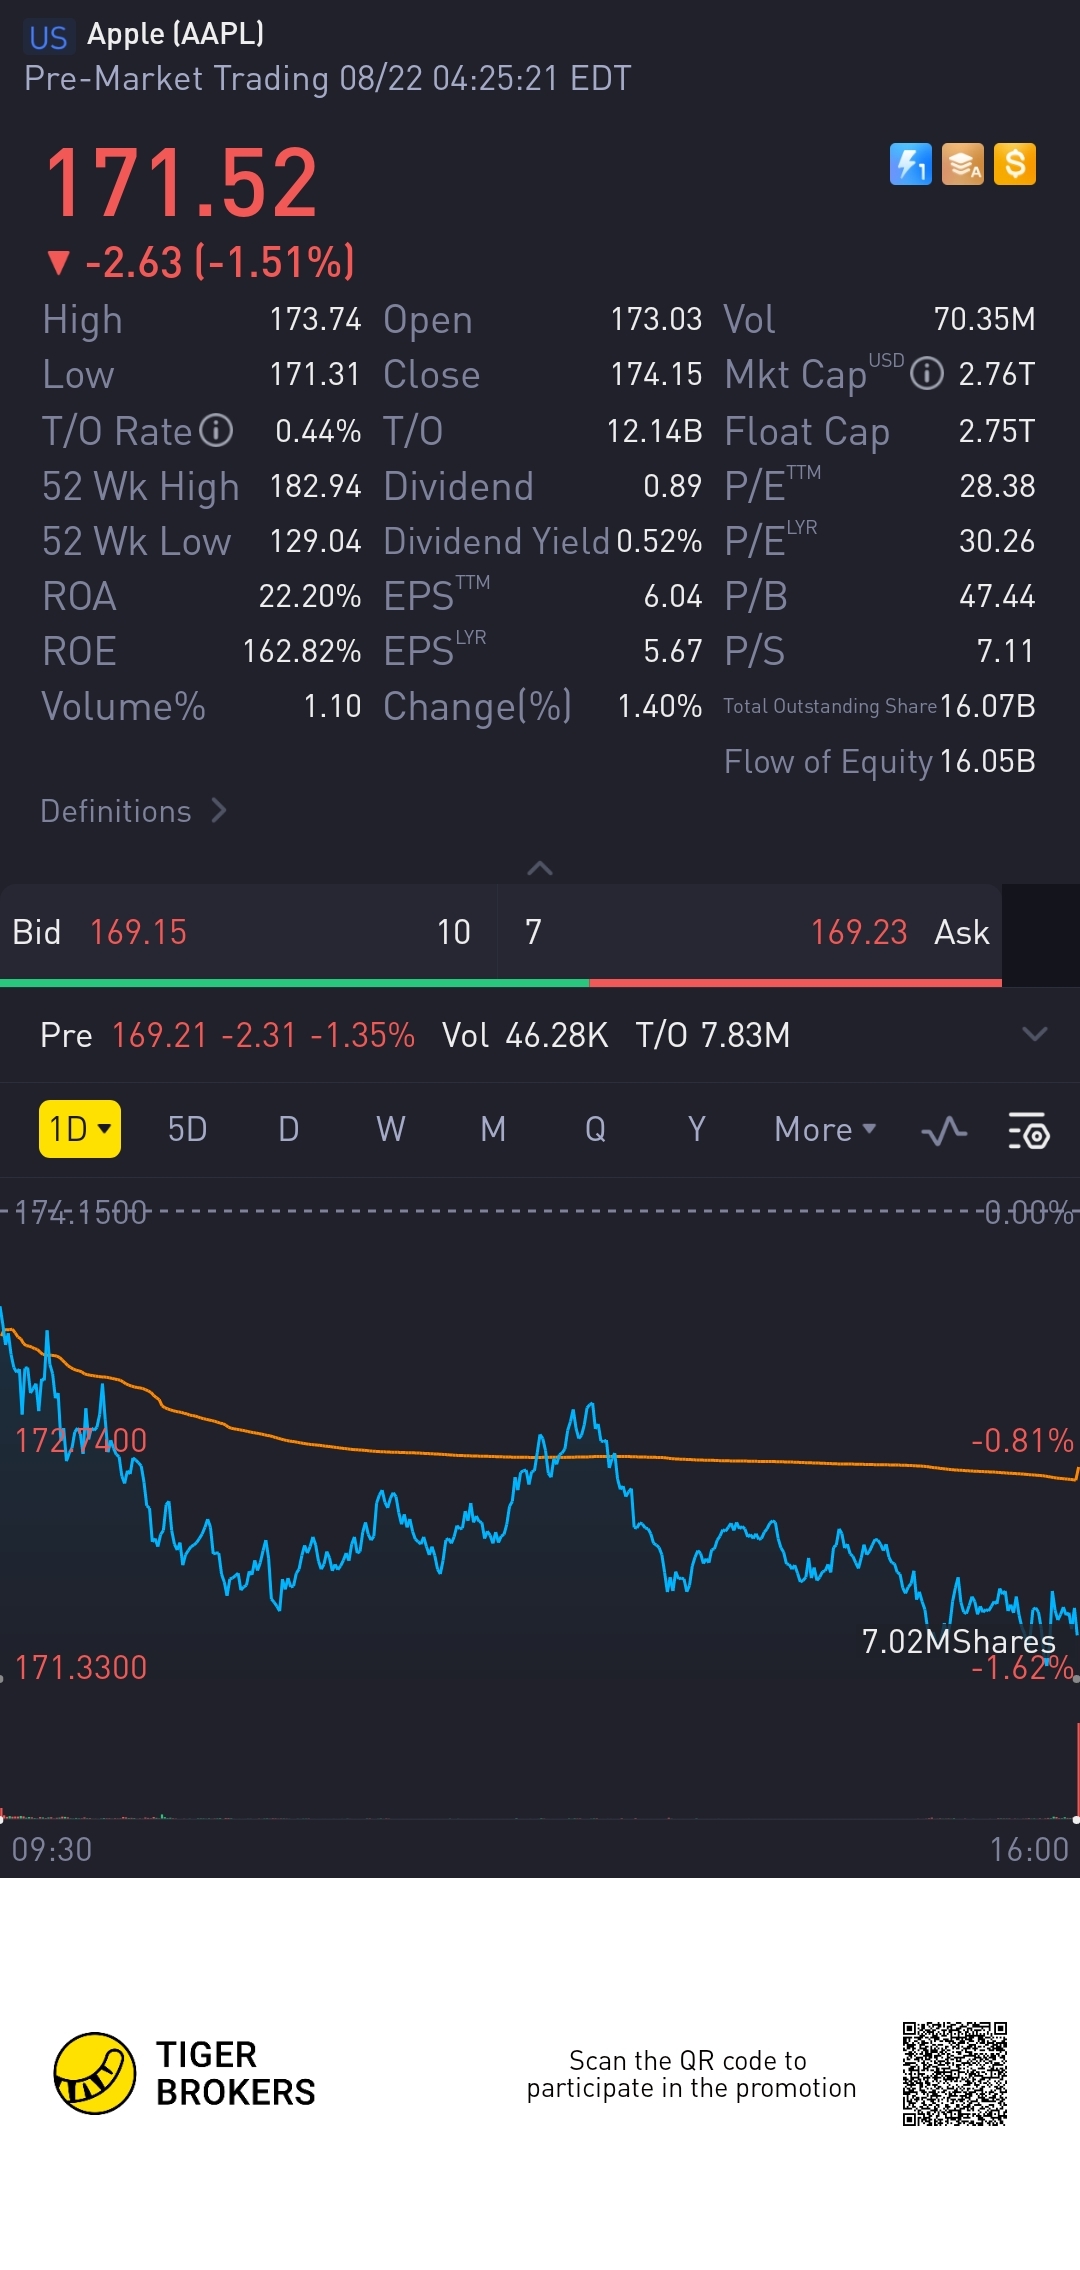The width and height of the screenshot is (1080, 2270).
Task: Expand the Pre-market details row chevron
Action: pyautogui.click(x=1035, y=1034)
